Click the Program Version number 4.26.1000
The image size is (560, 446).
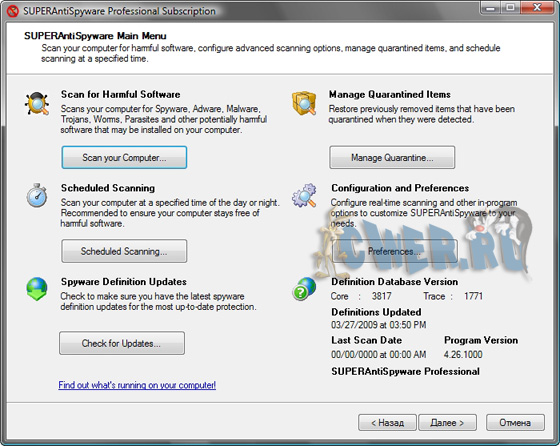click(463, 354)
